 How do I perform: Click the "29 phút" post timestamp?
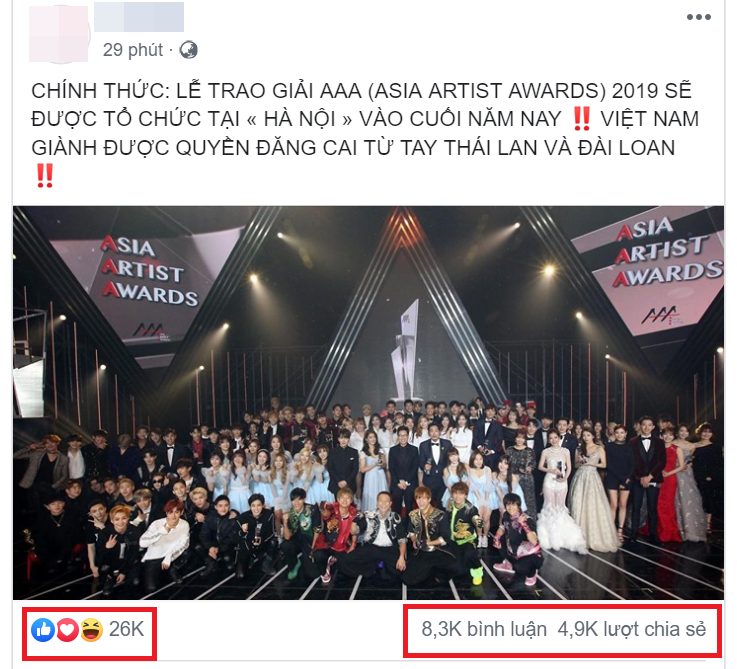click(133, 50)
